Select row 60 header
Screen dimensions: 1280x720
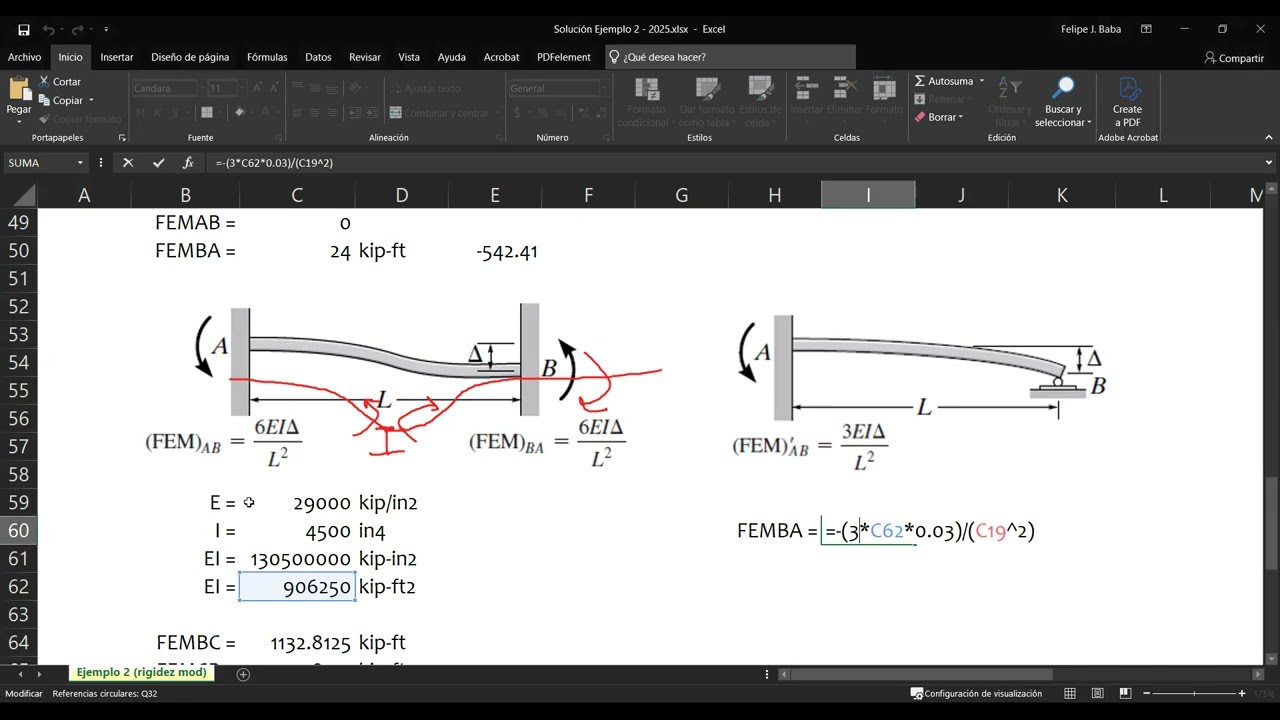click(19, 531)
